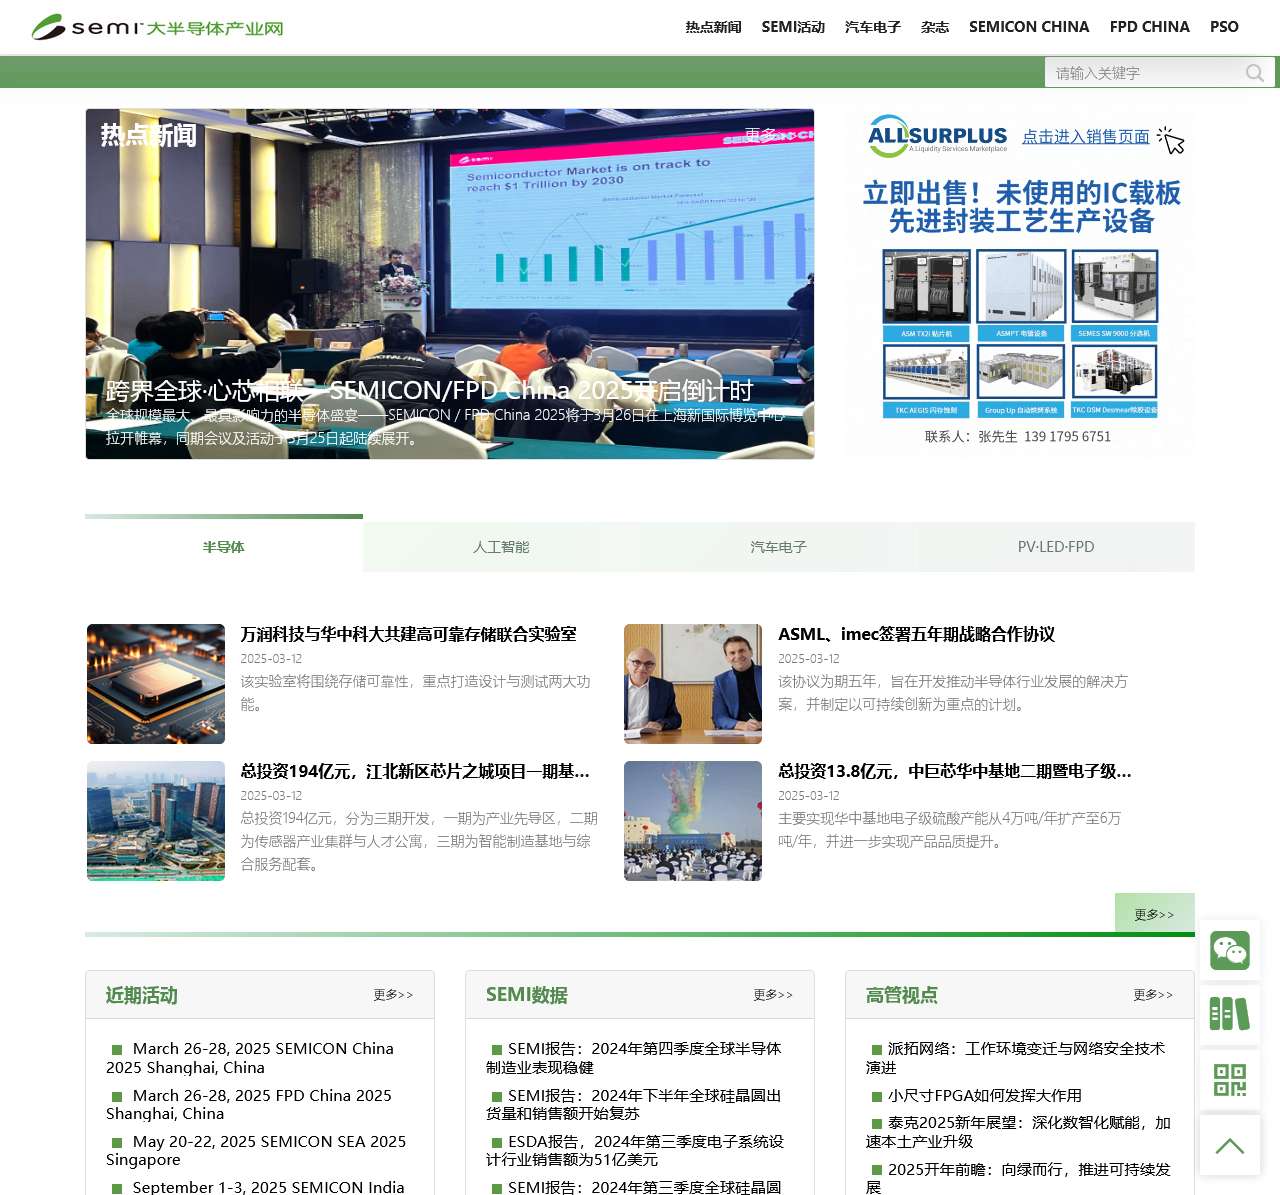Open the SEMICON/FPD China 2025 banner headline

click(x=429, y=390)
